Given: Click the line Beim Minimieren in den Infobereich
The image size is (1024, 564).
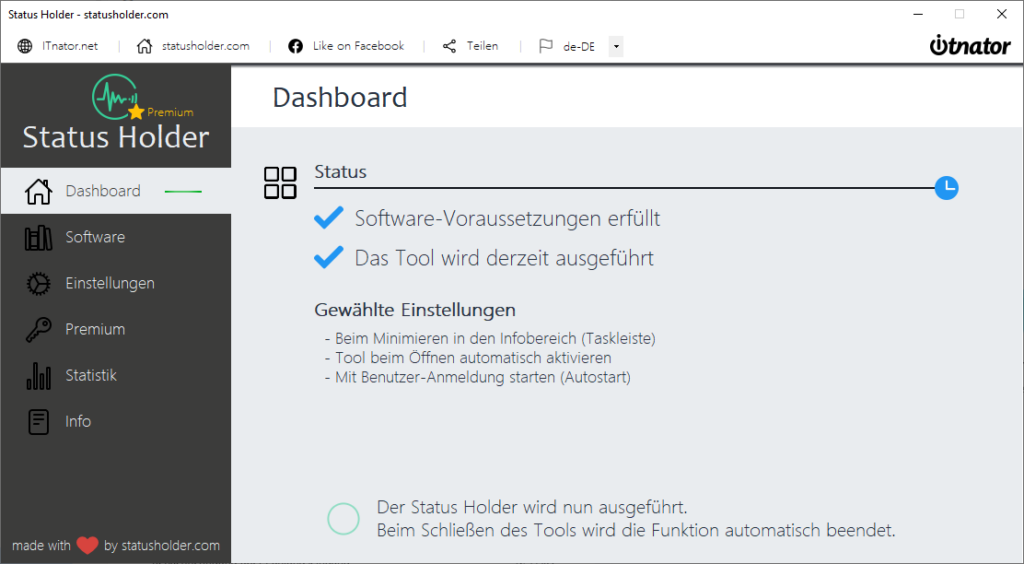Looking at the screenshot, I should pyautogui.click(x=490, y=339).
